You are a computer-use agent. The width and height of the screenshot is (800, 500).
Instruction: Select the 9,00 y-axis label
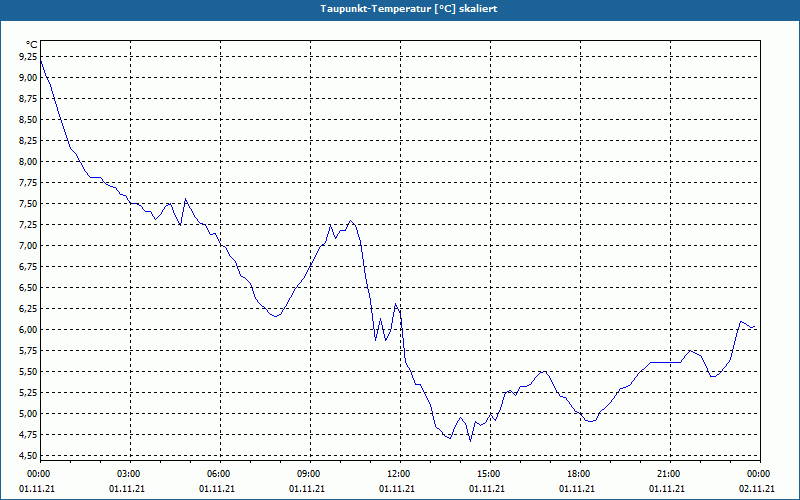click(x=28, y=78)
